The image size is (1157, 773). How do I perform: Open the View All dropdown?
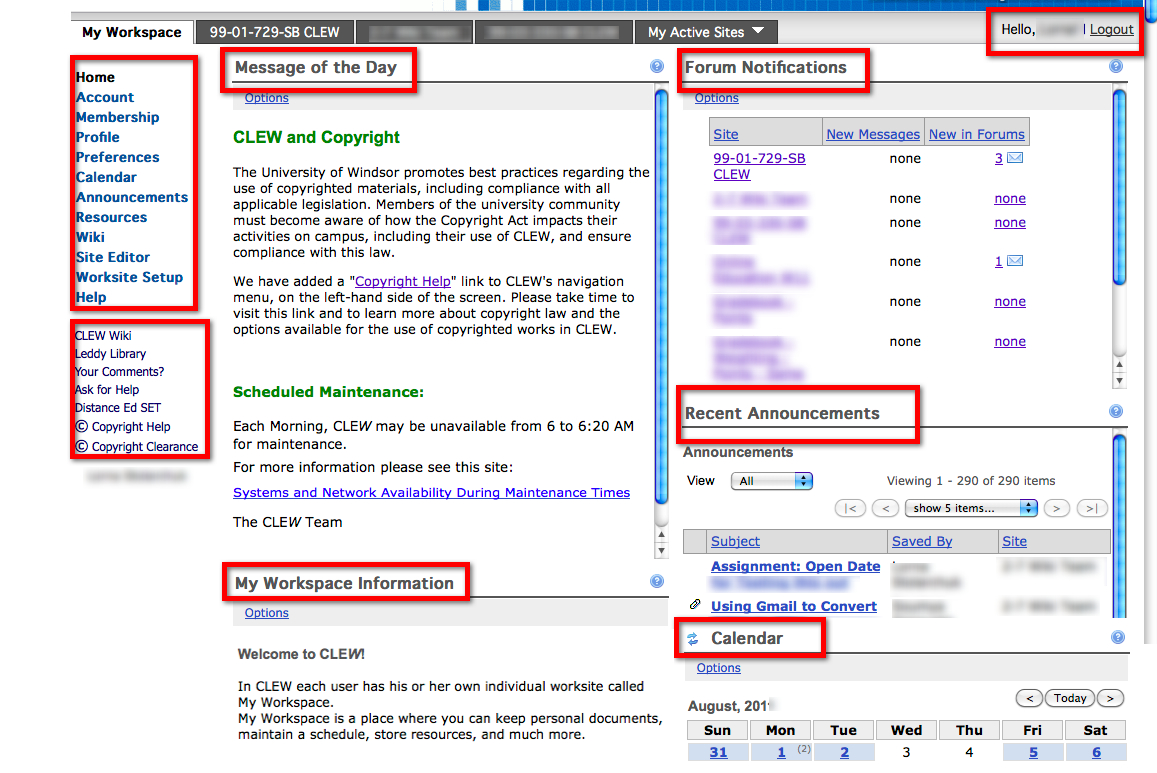(772, 481)
